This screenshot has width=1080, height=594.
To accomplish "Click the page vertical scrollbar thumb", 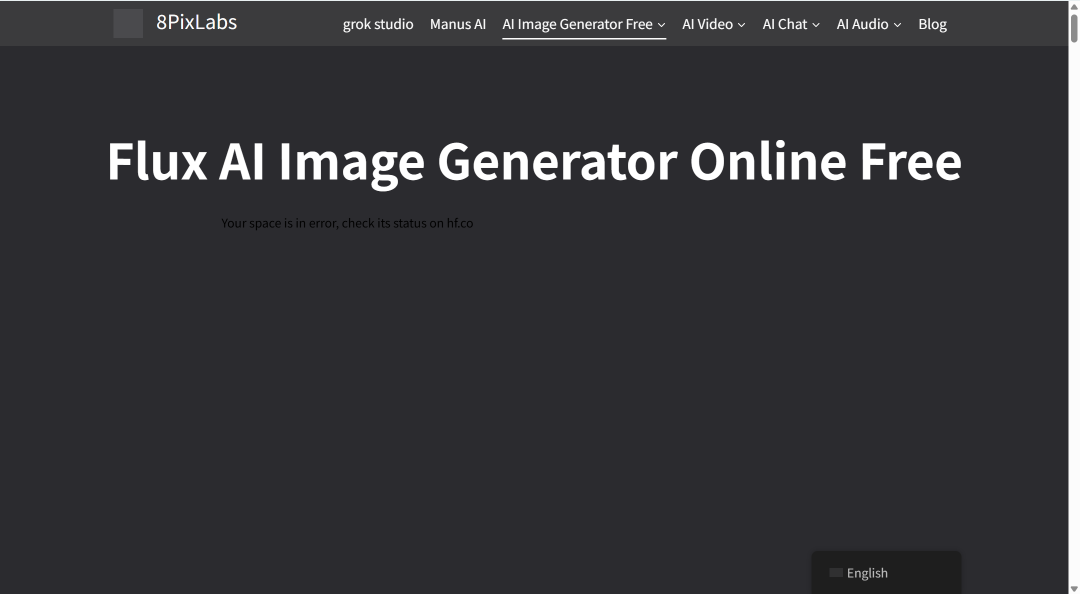I will pos(1074,27).
